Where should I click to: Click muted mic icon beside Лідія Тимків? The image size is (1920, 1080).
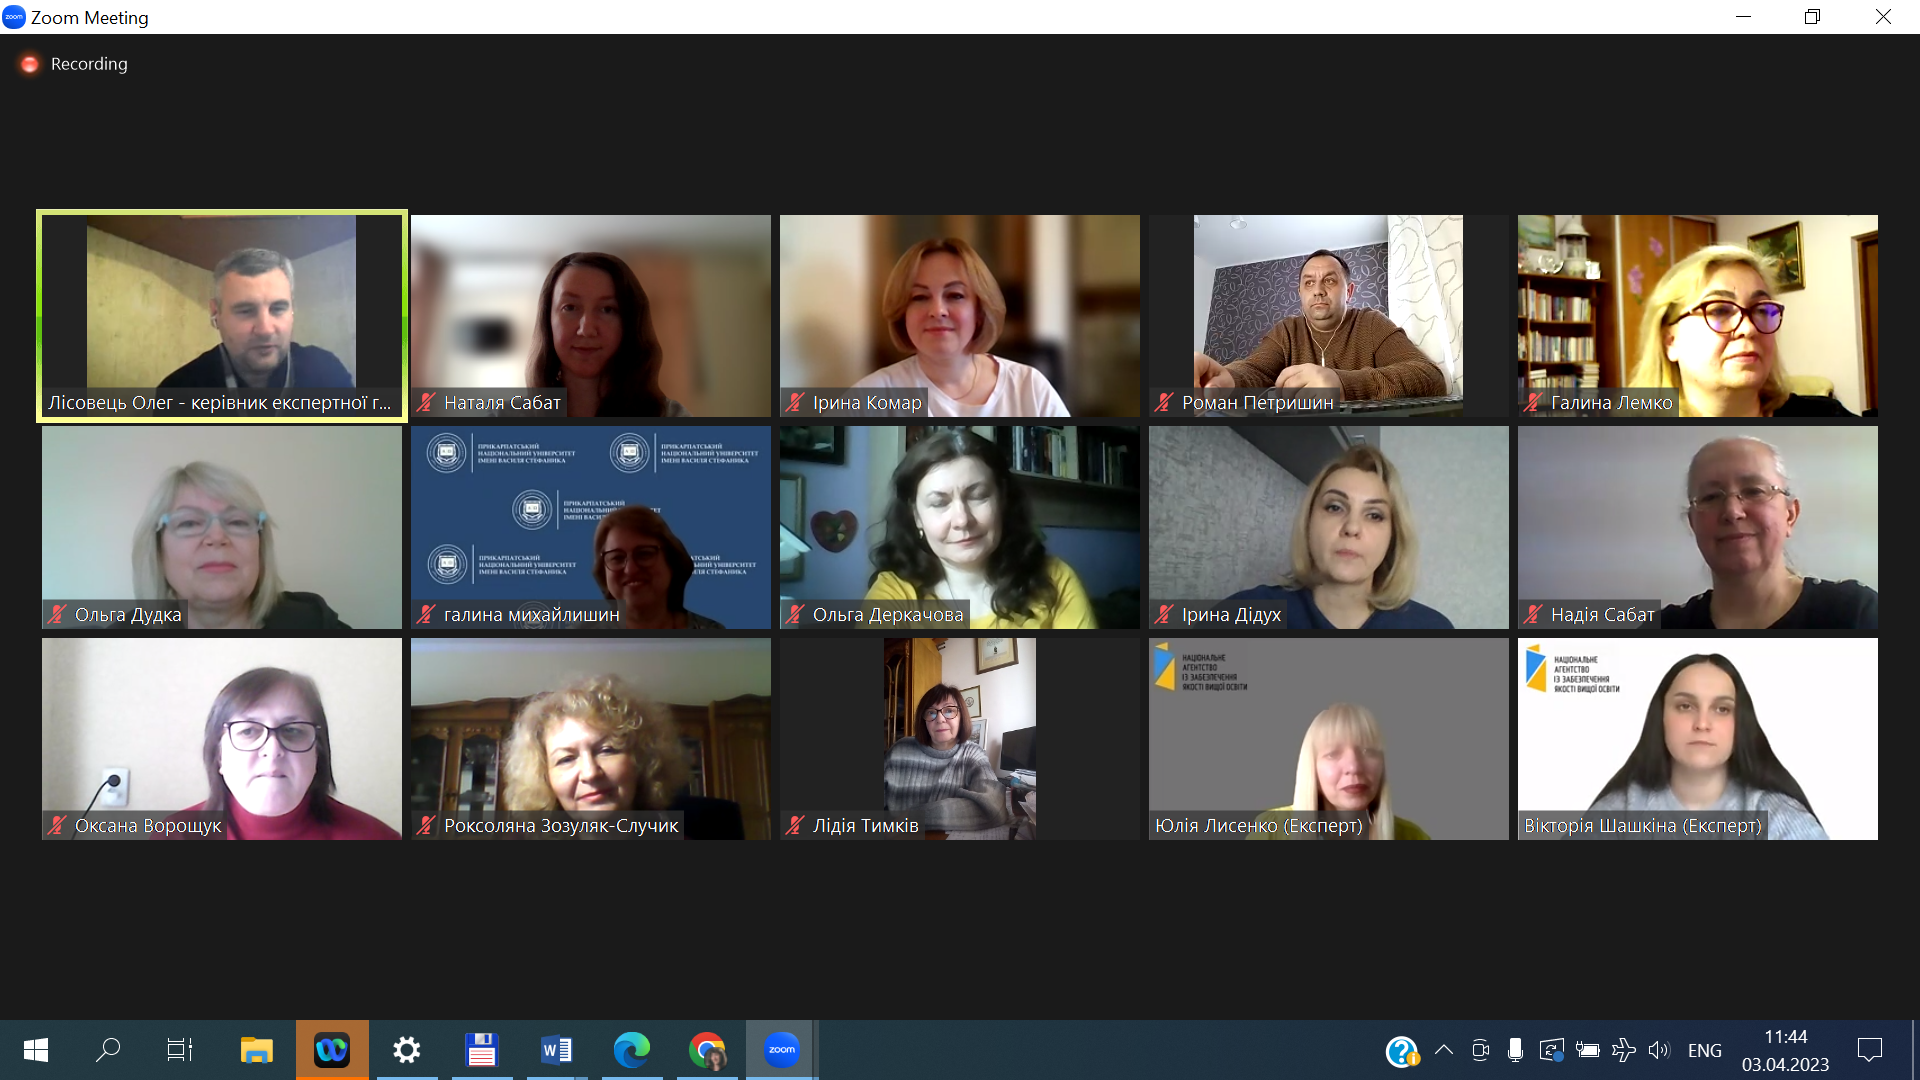795,825
